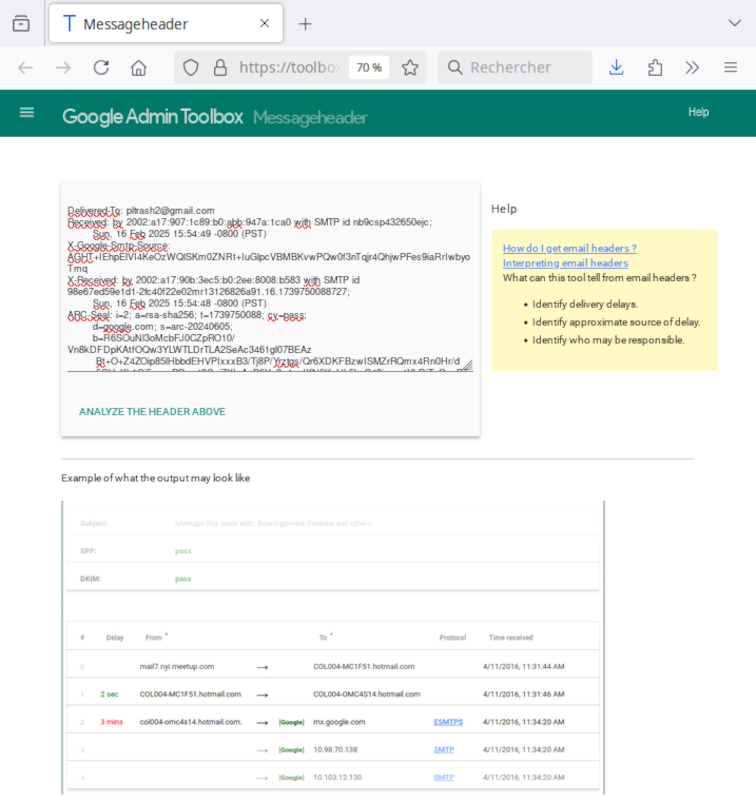Screen dimensions: 756x802
Task: Reset the 70 % zoom level
Action: [x=369, y=68]
